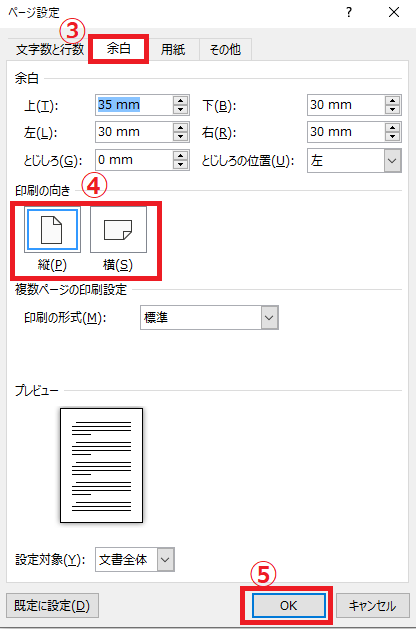The height and width of the screenshot is (629, 416).
Task: Click the 上(T) margin input field
Action: click(134, 105)
